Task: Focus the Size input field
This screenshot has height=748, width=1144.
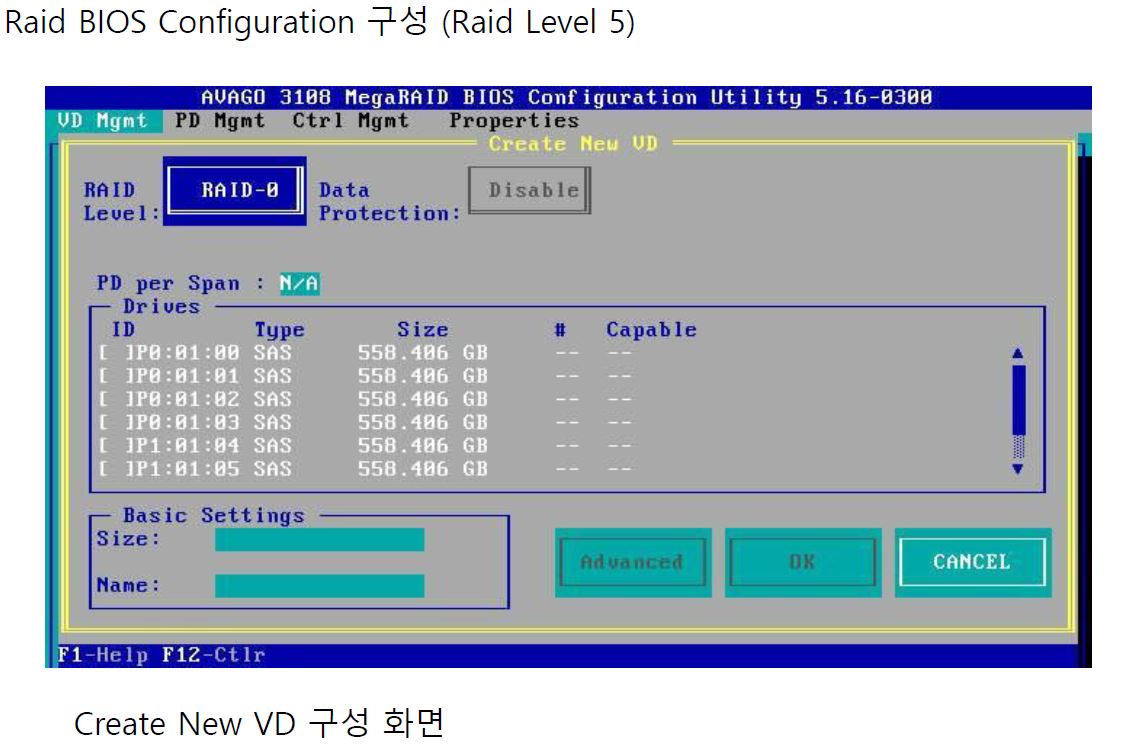Action: click(x=319, y=540)
